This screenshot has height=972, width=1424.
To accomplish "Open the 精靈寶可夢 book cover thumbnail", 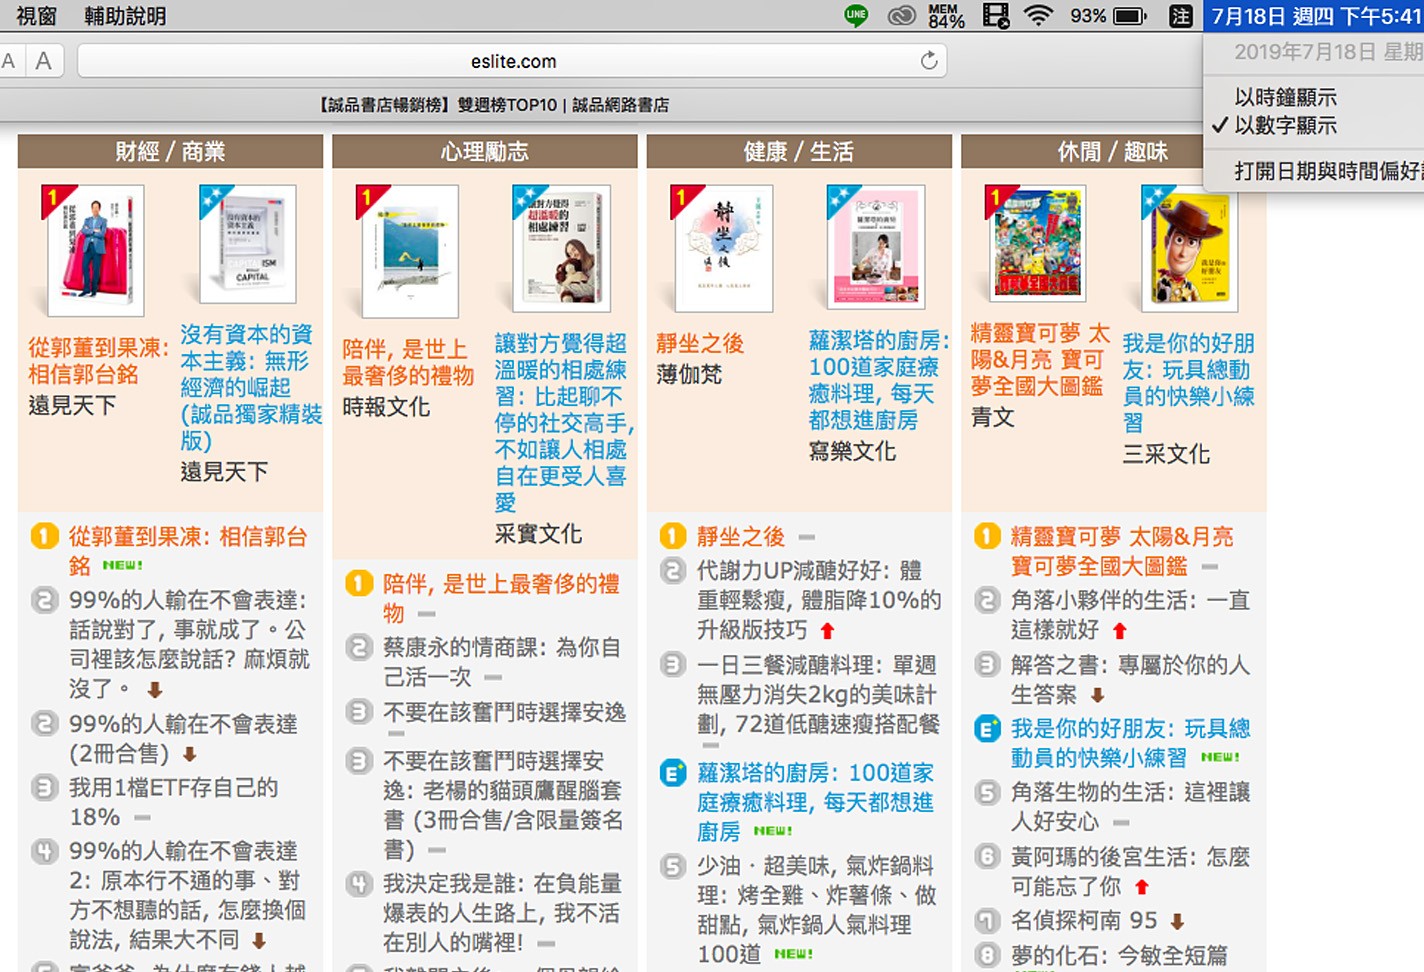I will 1037,243.
